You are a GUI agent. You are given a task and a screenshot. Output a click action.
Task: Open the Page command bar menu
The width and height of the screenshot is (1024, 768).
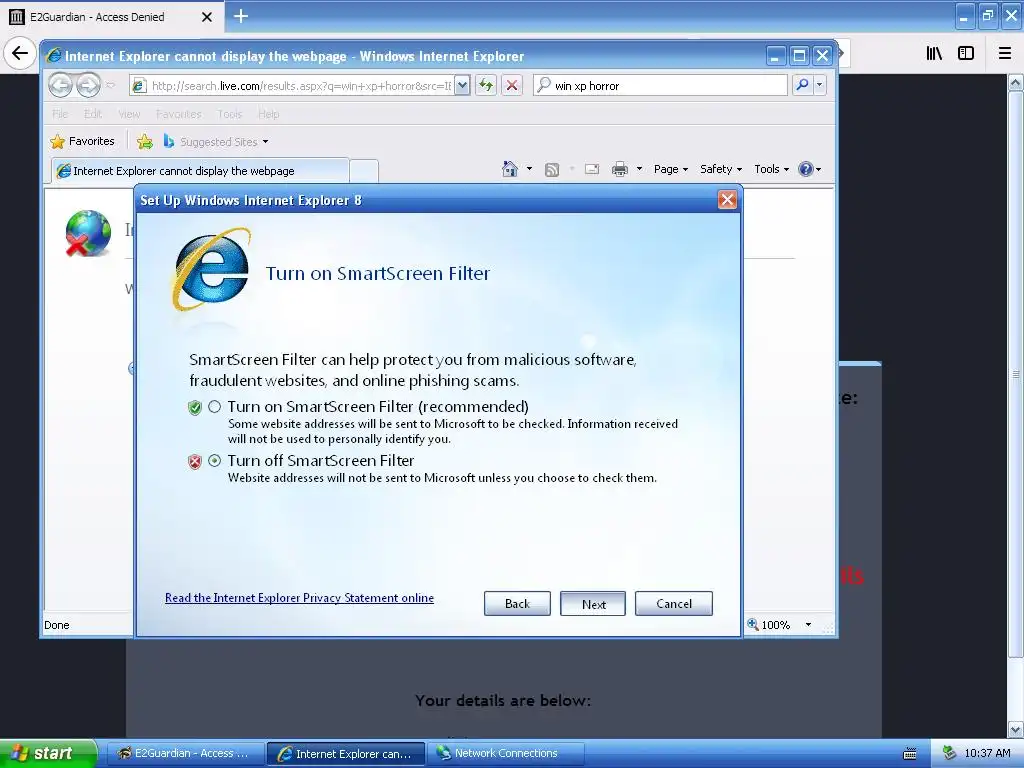671,169
